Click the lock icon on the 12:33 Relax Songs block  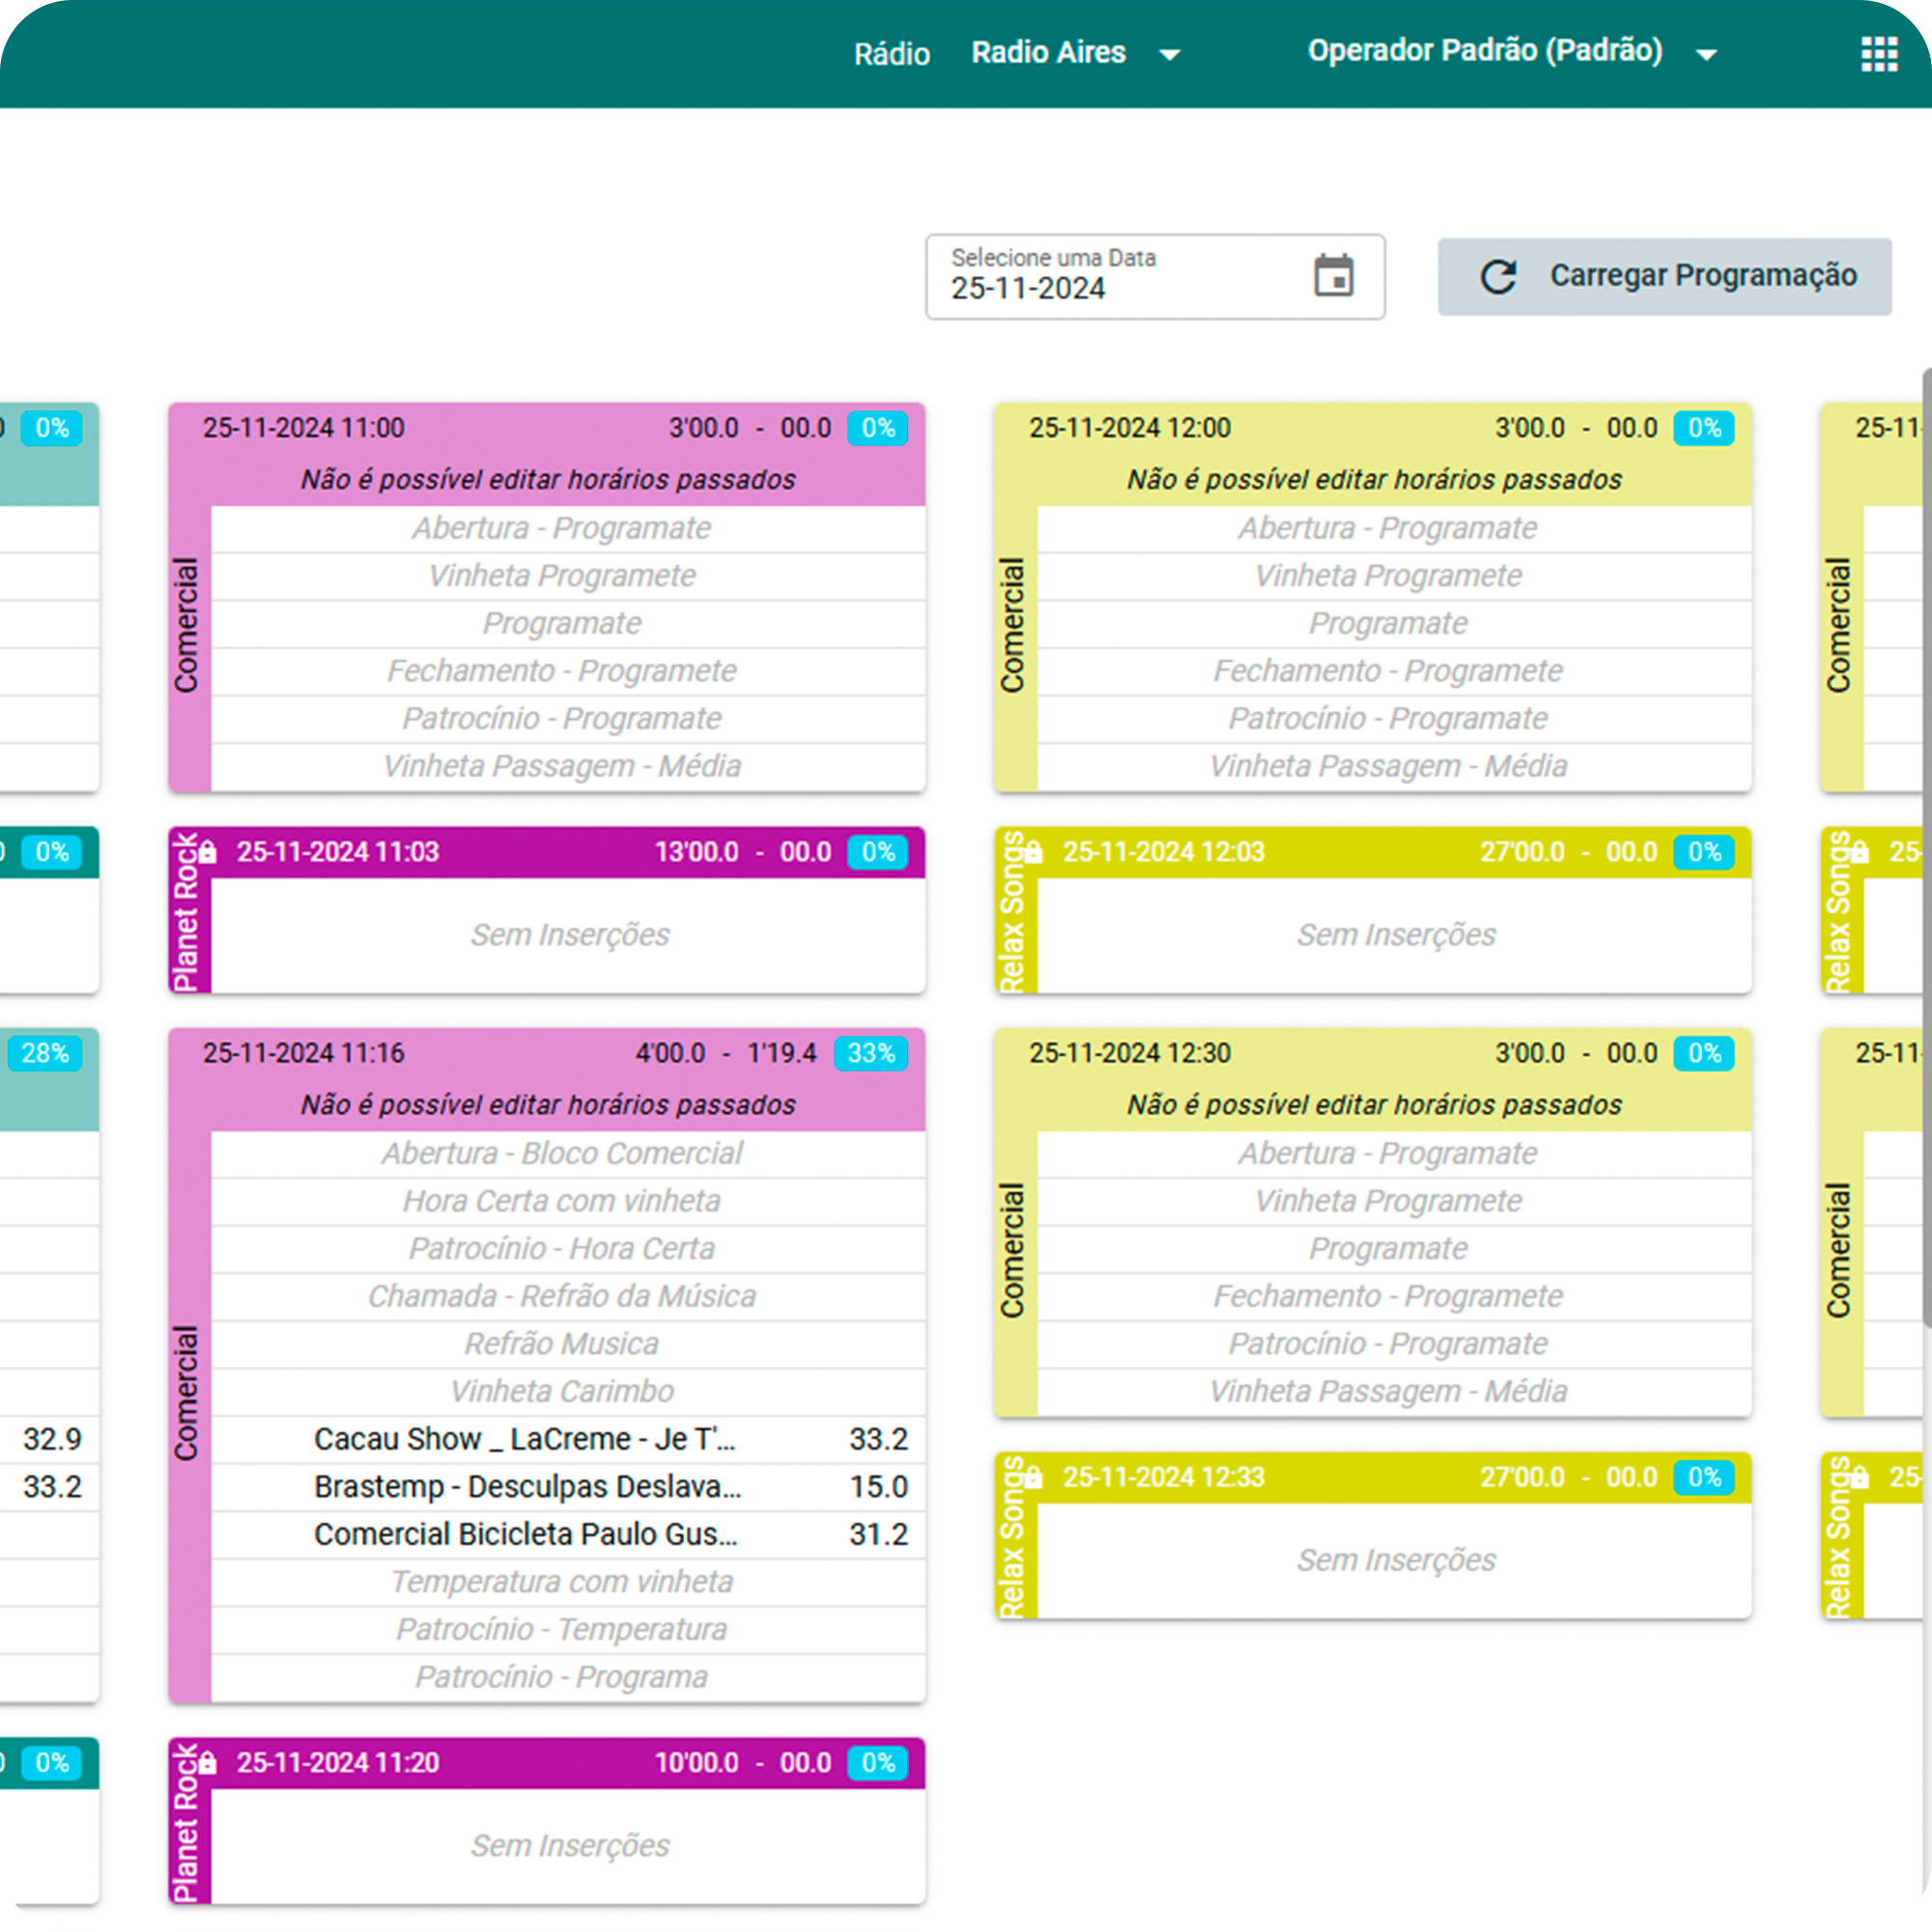pos(1033,1477)
